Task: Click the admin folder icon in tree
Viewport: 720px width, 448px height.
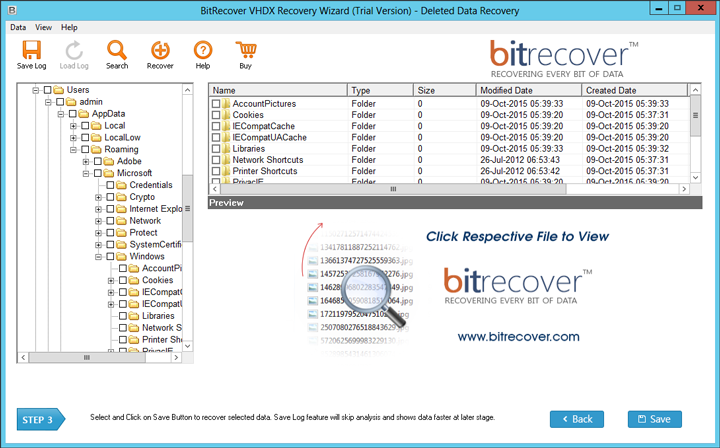Action: click(71, 102)
